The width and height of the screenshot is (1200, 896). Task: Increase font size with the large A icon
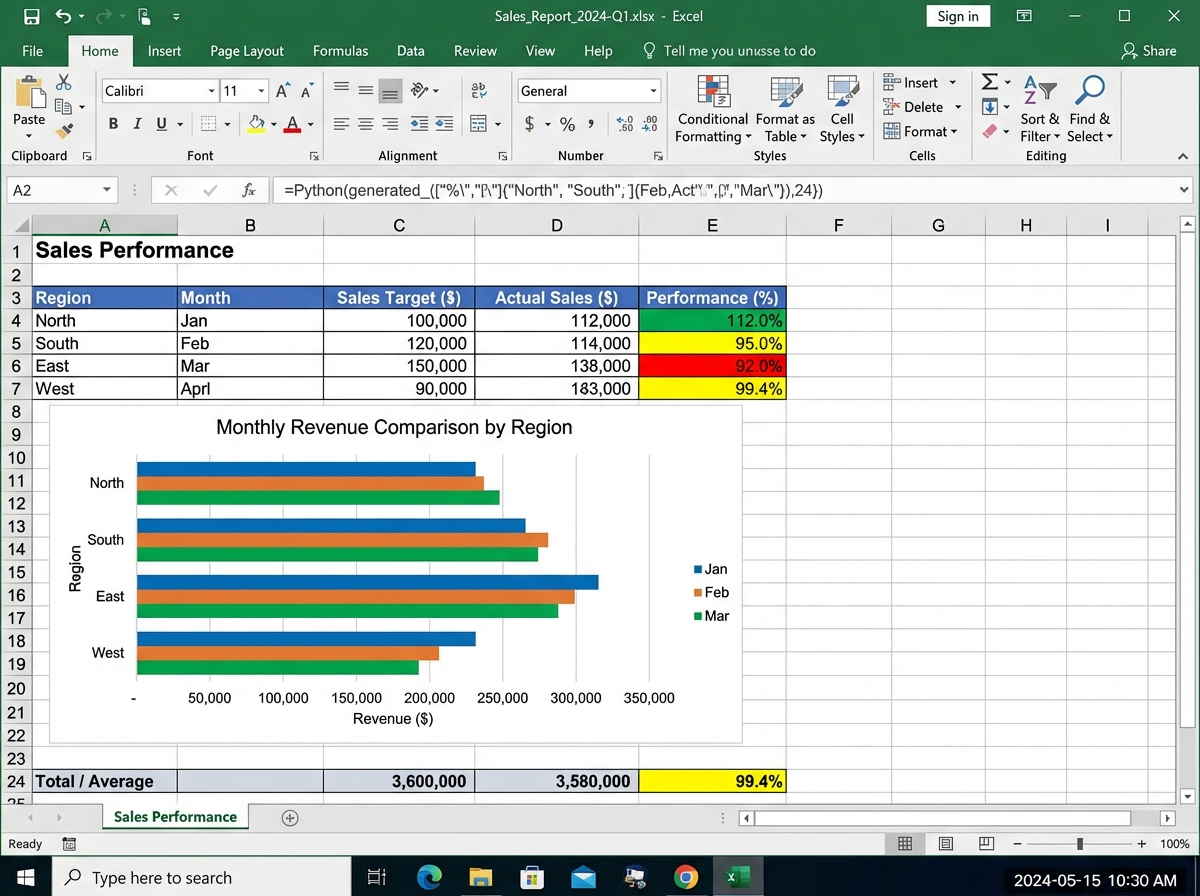[x=283, y=91]
